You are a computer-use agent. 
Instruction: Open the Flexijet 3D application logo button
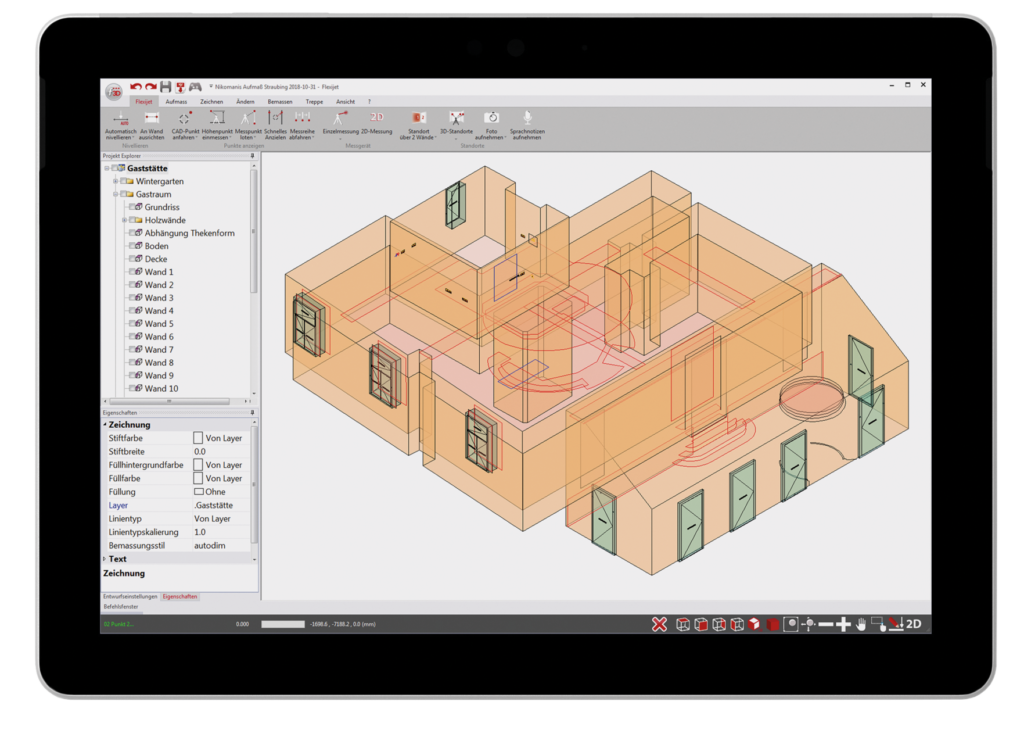pyautogui.click(x=114, y=92)
